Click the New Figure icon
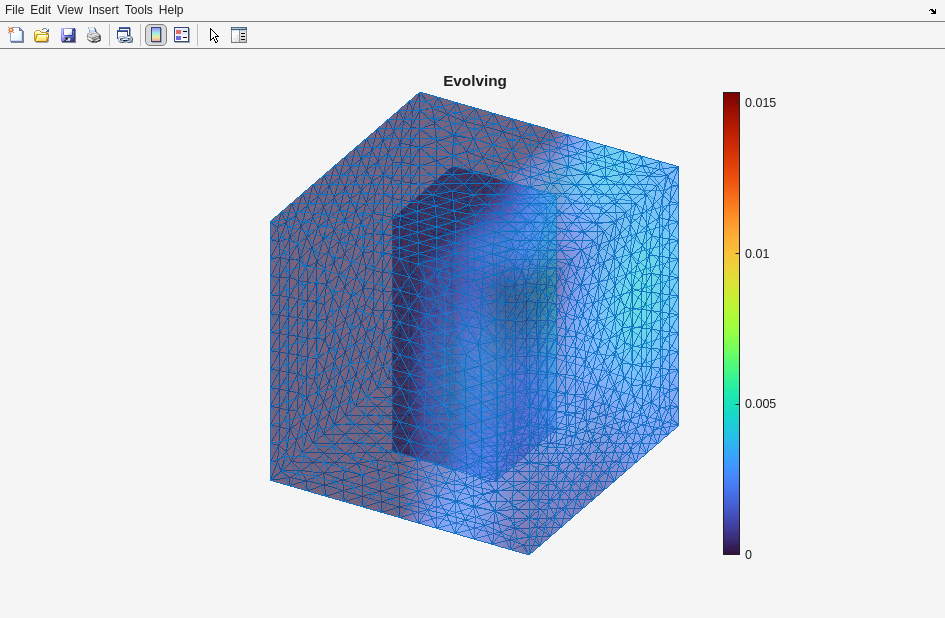This screenshot has width=945, height=618. point(16,35)
